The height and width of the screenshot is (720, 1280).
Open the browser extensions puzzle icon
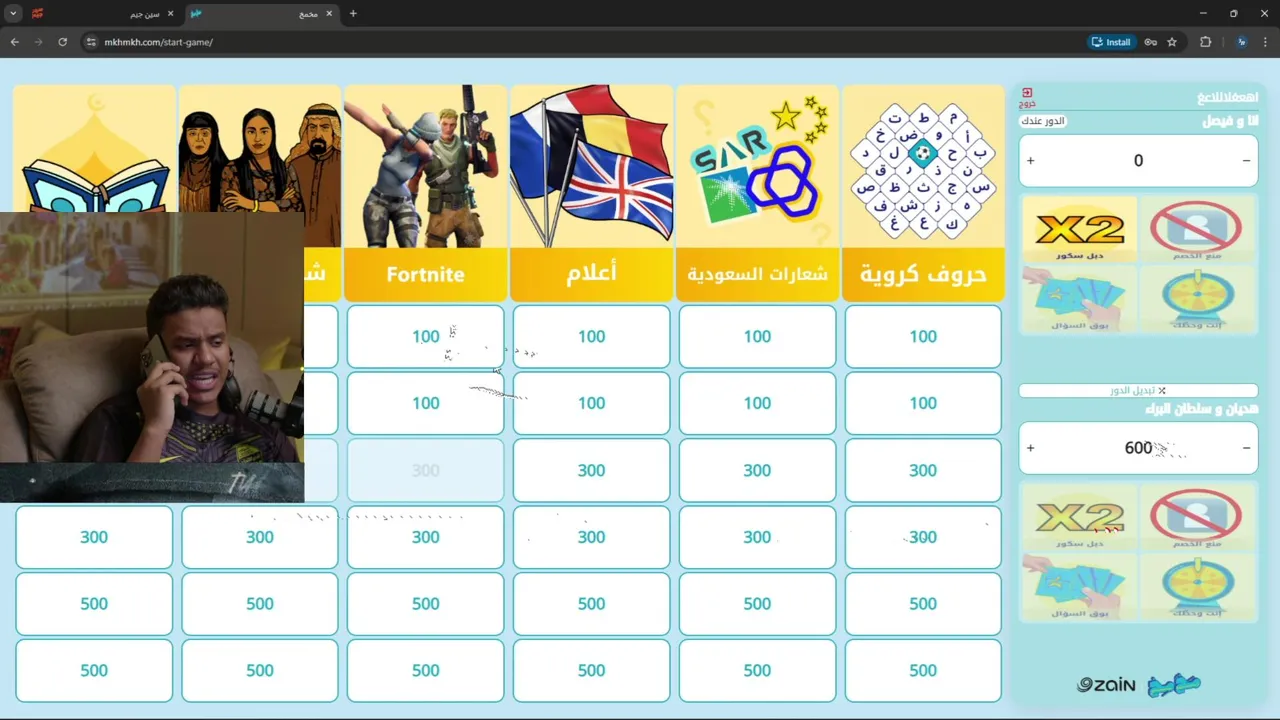pos(1205,42)
